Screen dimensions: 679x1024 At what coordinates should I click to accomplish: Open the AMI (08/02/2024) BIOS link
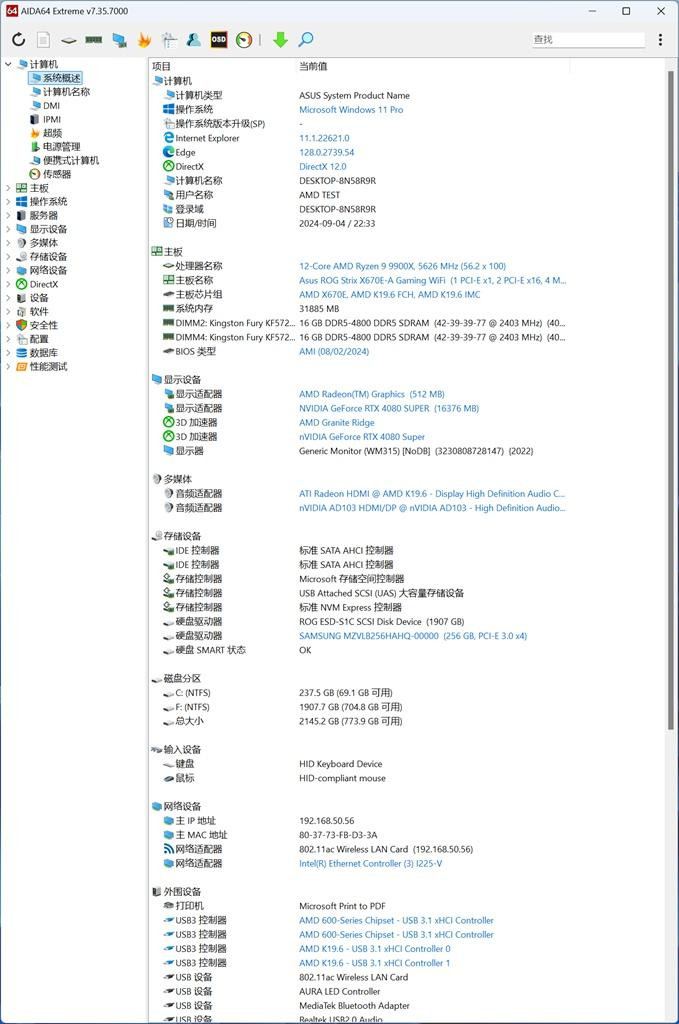334,351
